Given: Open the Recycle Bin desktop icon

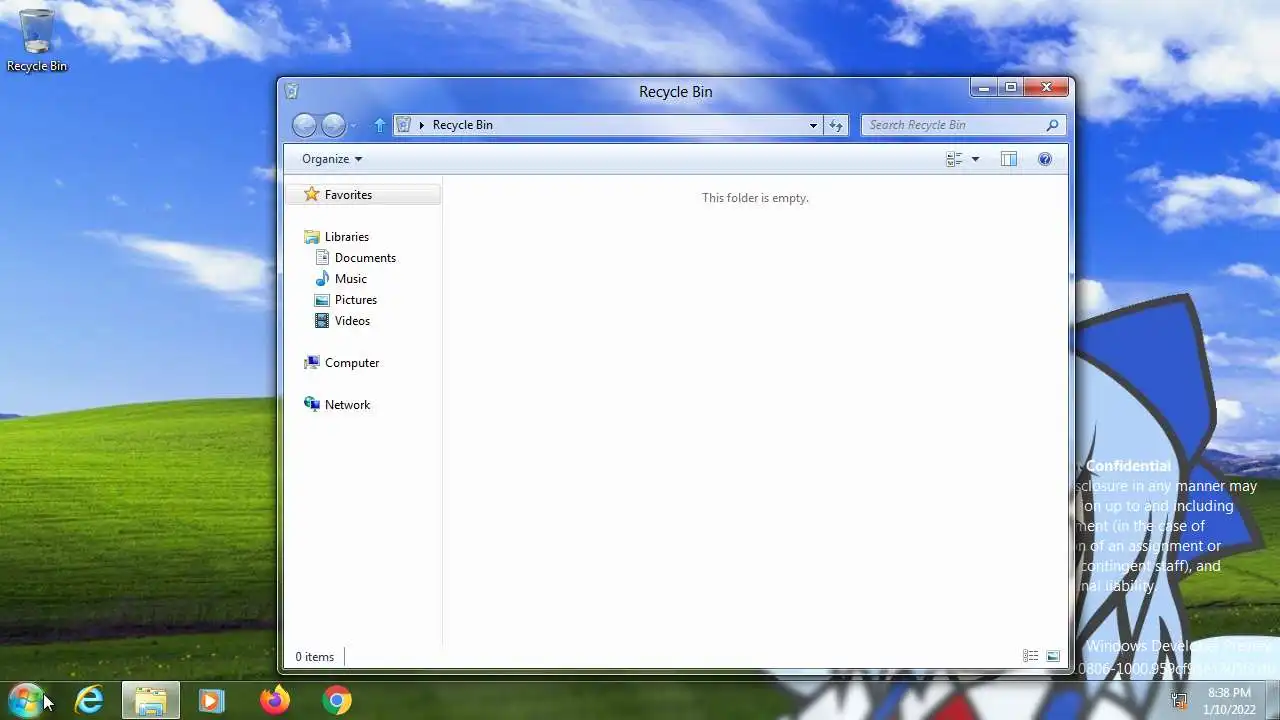Looking at the screenshot, I should 37,41.
